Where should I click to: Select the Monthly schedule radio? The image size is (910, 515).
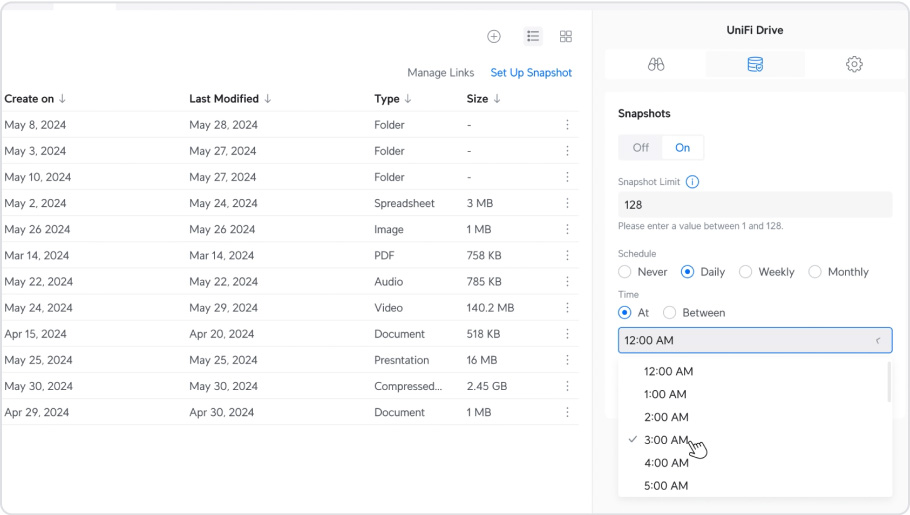tap(815, 272)
